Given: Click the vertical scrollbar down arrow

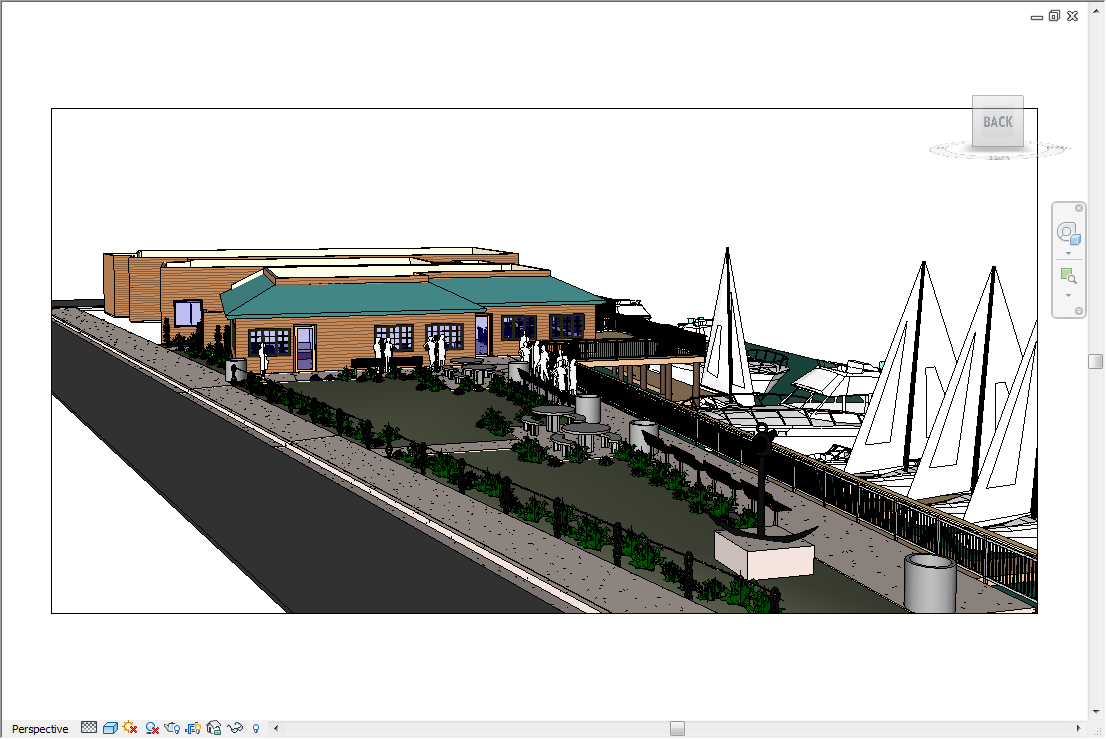Looking at the screenshot, I should (x=1096, y=712).
